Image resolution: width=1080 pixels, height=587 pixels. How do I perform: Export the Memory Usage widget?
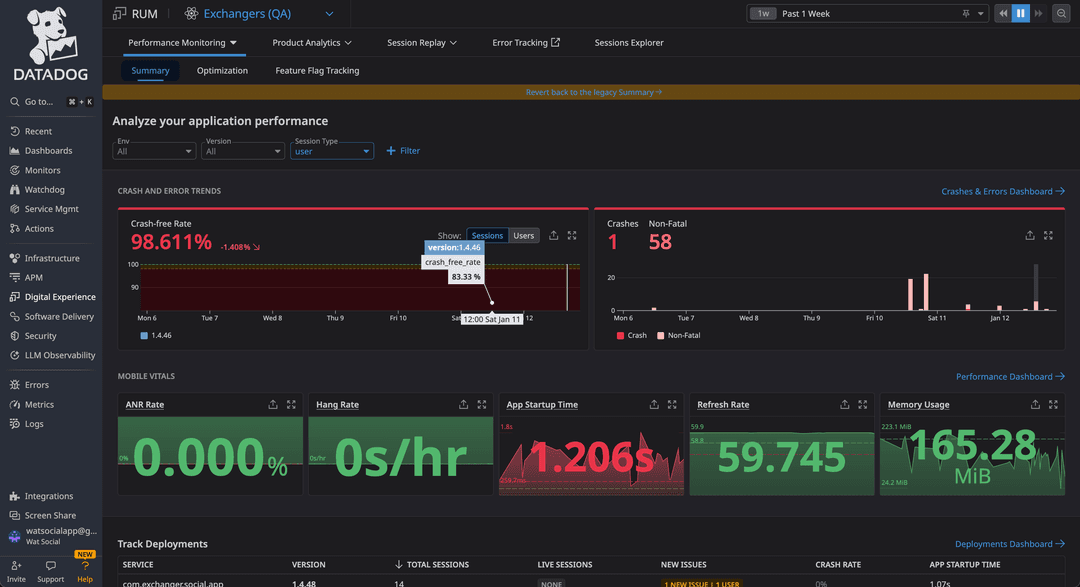click(1035, 404)
